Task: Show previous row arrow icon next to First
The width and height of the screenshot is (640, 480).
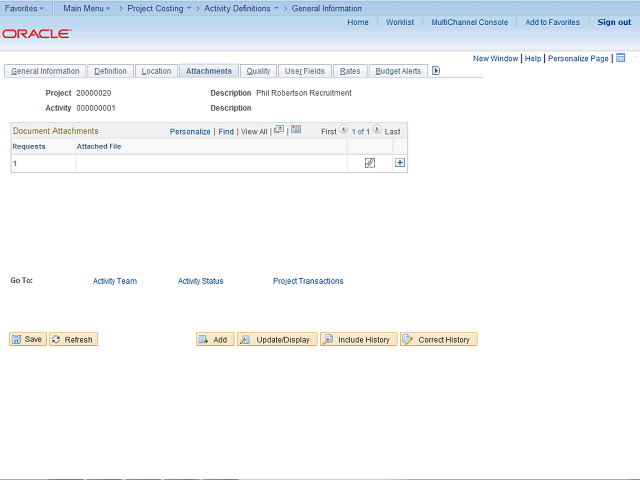Action: pyautogui.click(x=344, y=130)
